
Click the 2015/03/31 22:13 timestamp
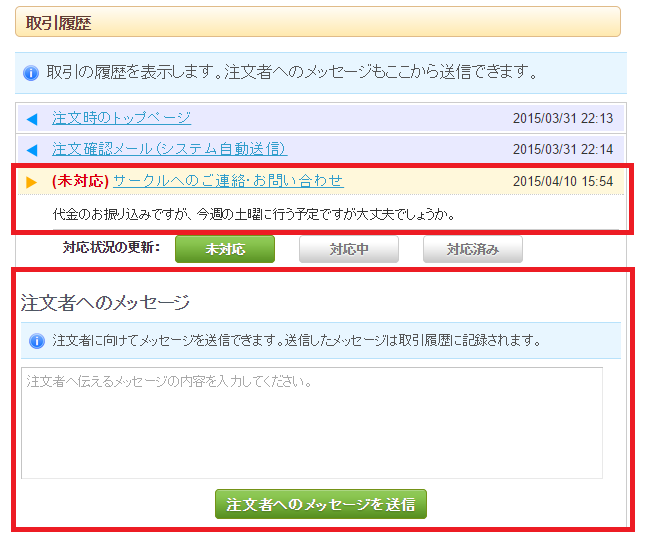(562, 119)
